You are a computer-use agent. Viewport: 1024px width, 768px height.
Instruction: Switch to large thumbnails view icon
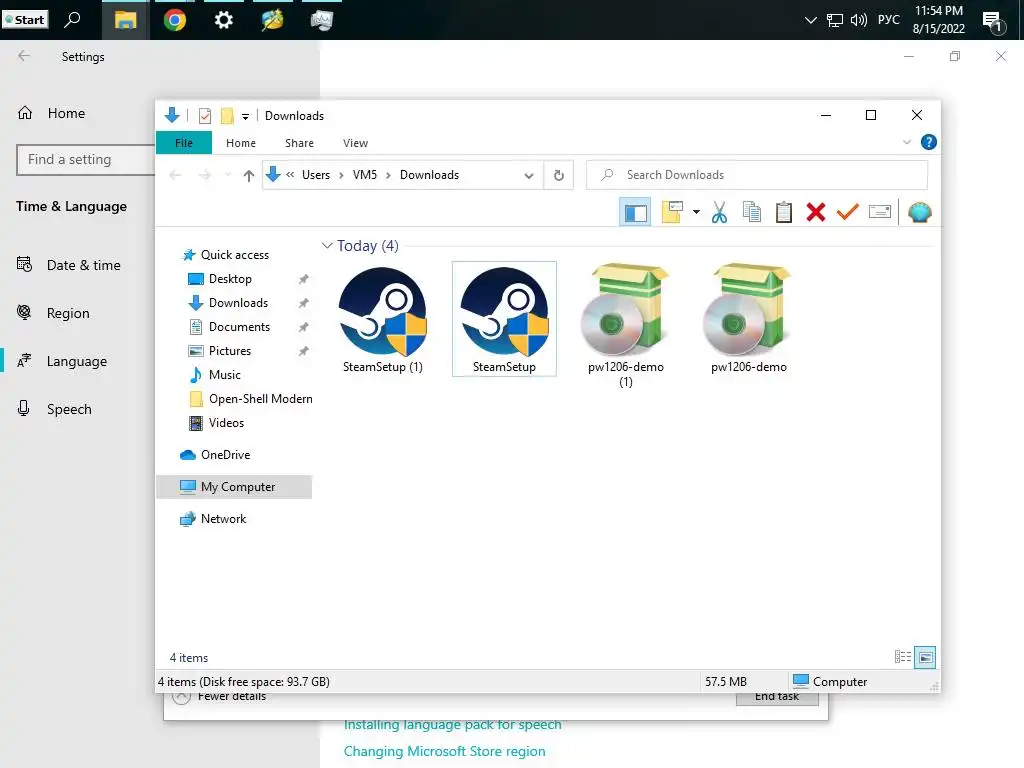925,657
